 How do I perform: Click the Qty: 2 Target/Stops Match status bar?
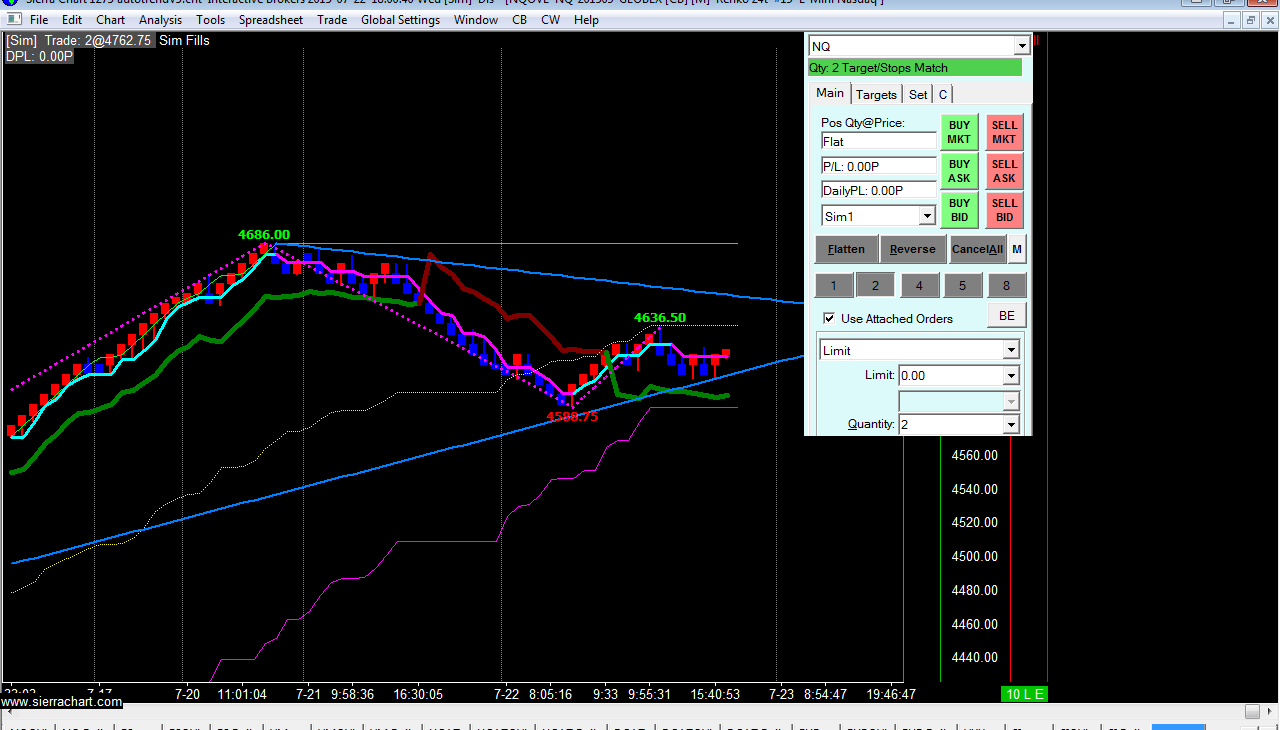click(915, 68)
